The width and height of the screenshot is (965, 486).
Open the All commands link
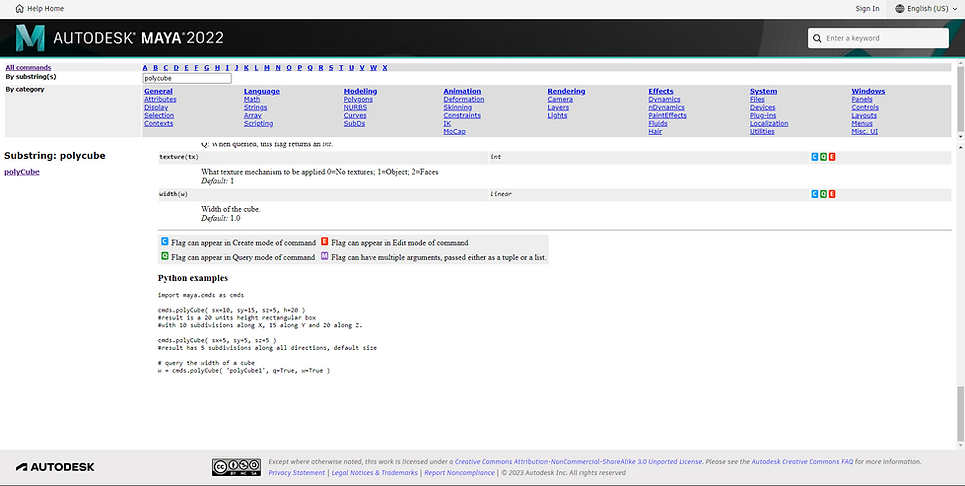[x=28, y=68]
